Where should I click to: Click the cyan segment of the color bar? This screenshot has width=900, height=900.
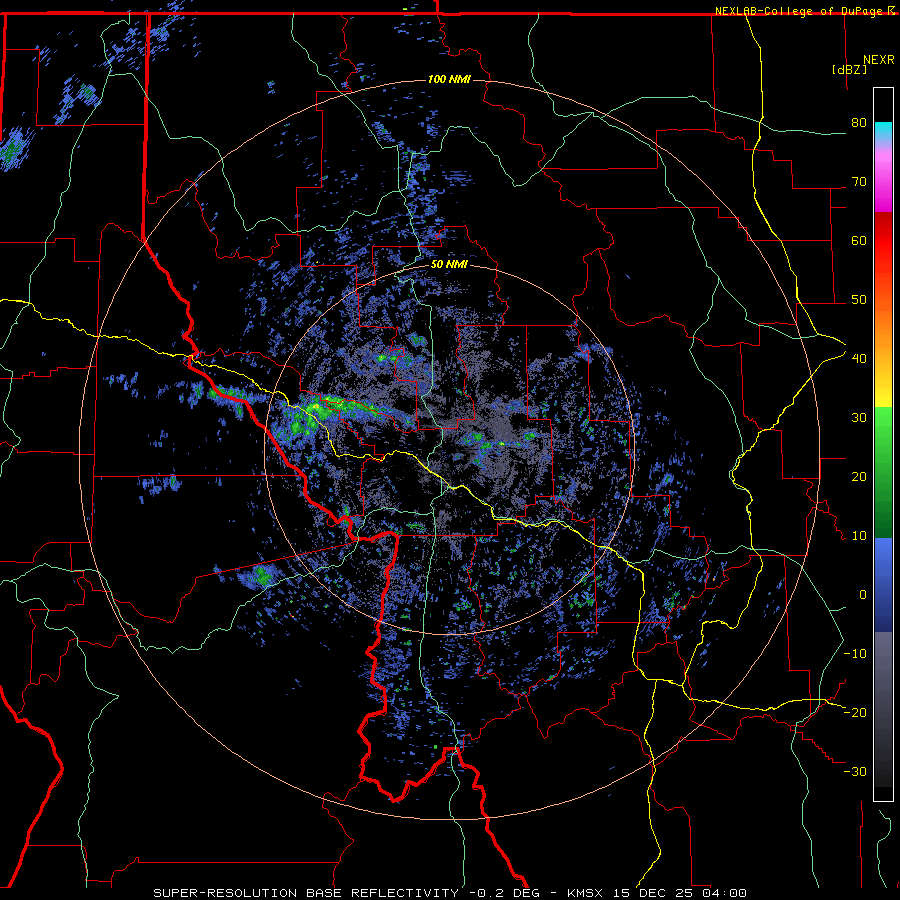pyautogui.click(x=883, y=131)
